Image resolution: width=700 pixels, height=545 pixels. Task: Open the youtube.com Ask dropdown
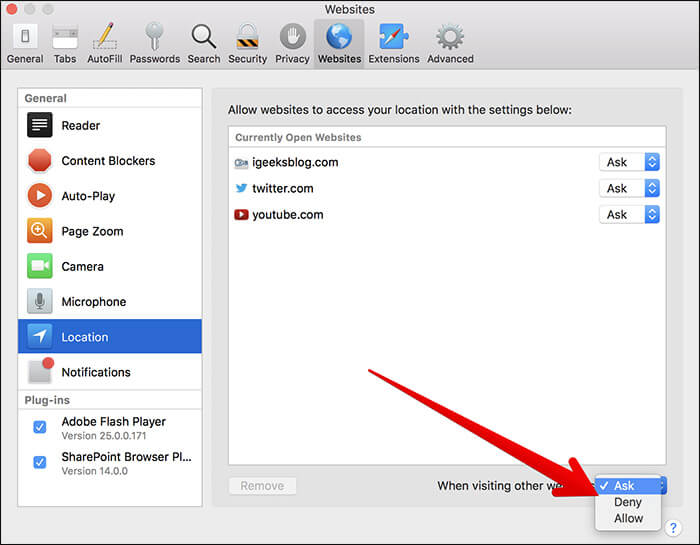[629, 215]
